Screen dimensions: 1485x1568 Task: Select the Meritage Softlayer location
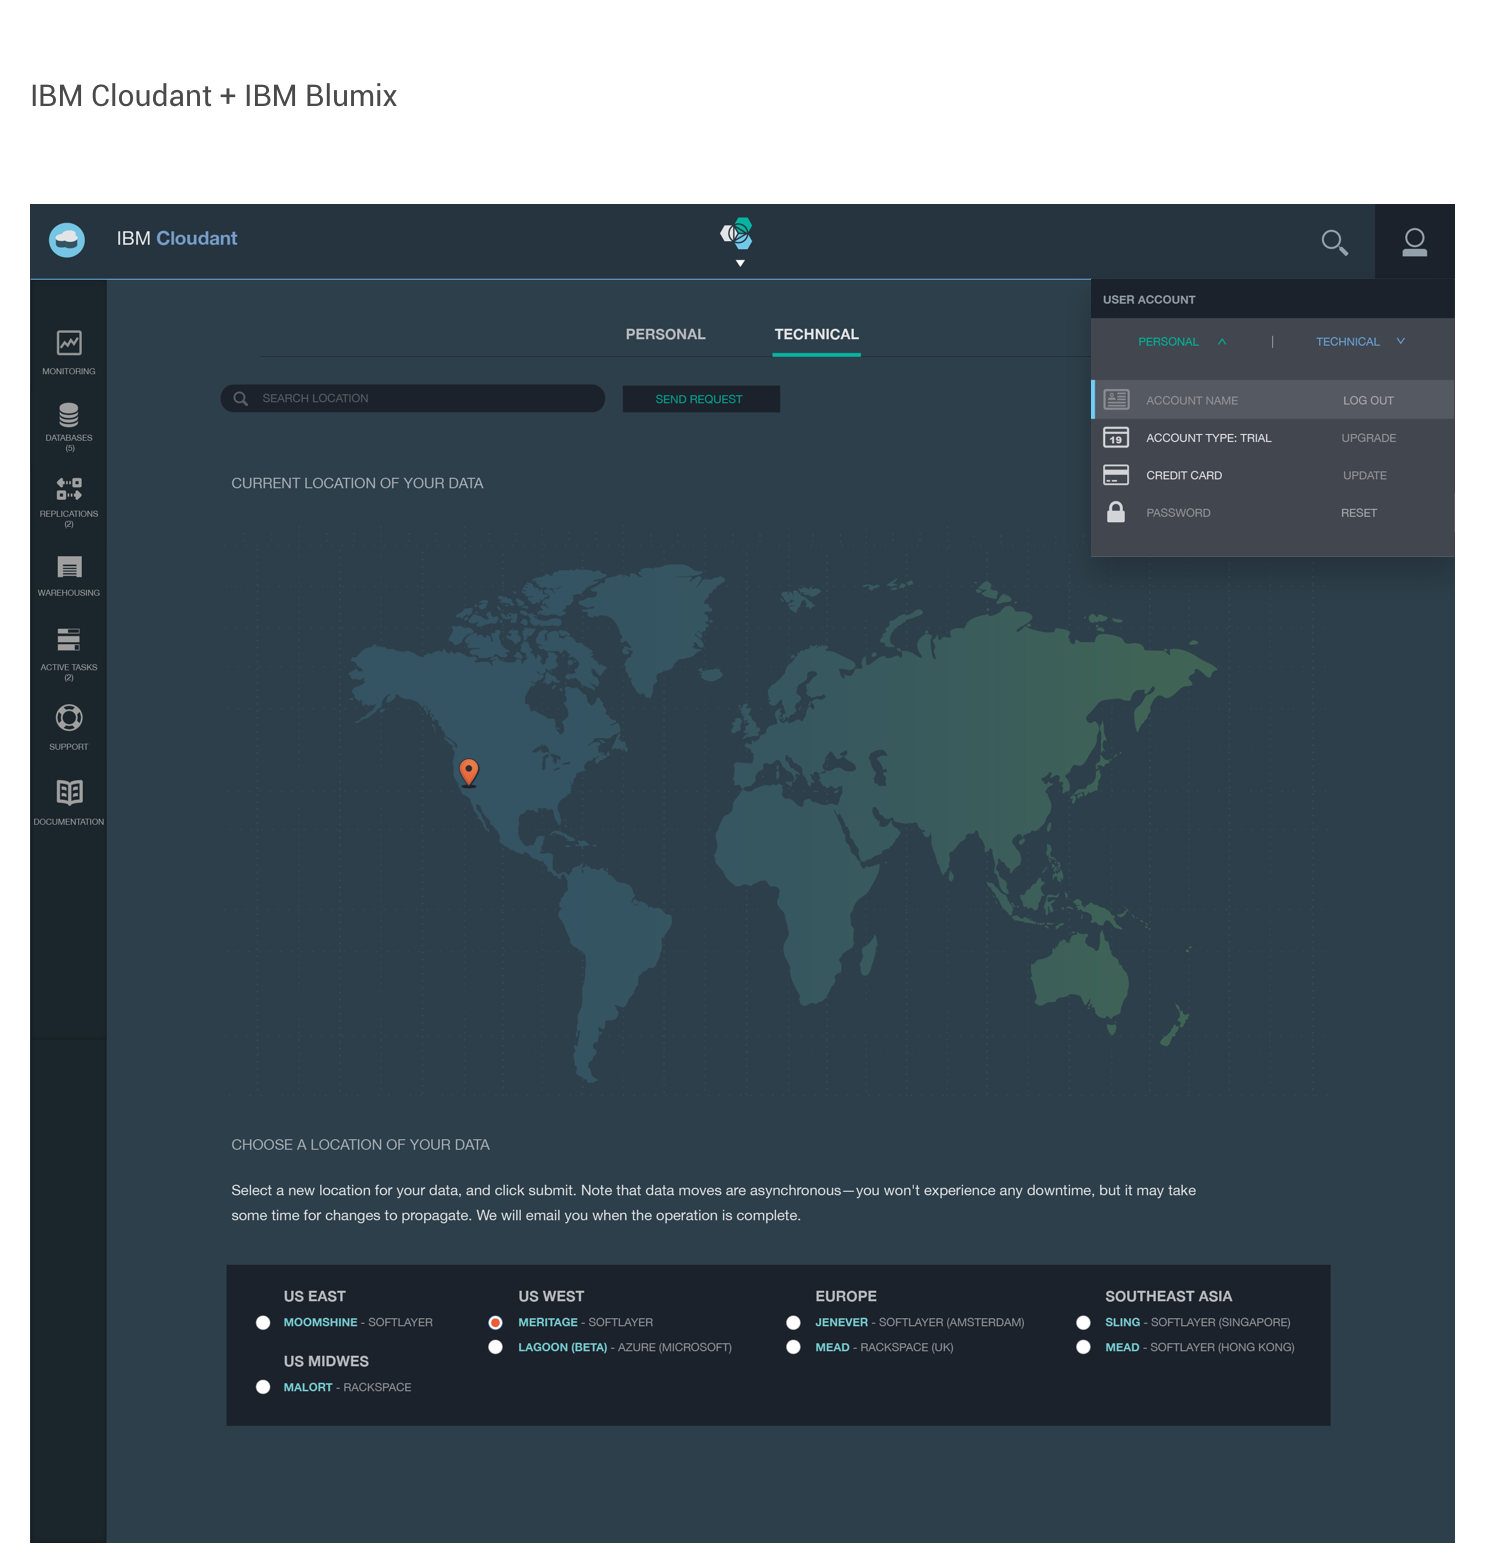(x=495, y=1323)
